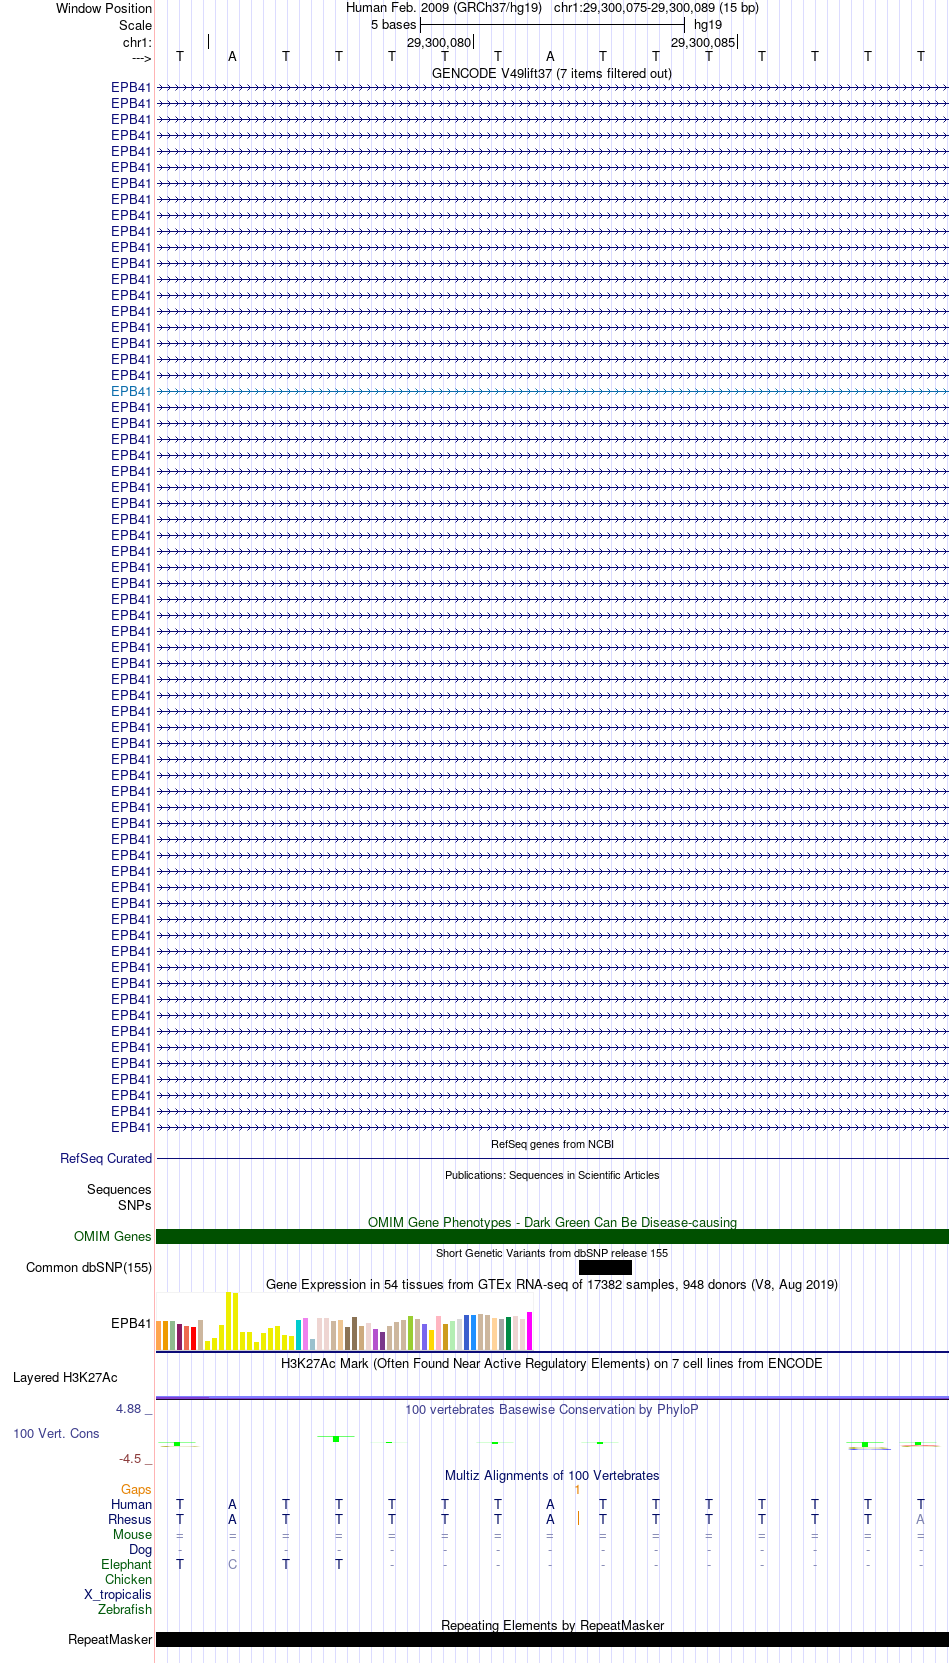Click the magenta bar in the GTEx chart
Image resolution: width=950 pixels, height=1663 pixels.
point(530,1331)
